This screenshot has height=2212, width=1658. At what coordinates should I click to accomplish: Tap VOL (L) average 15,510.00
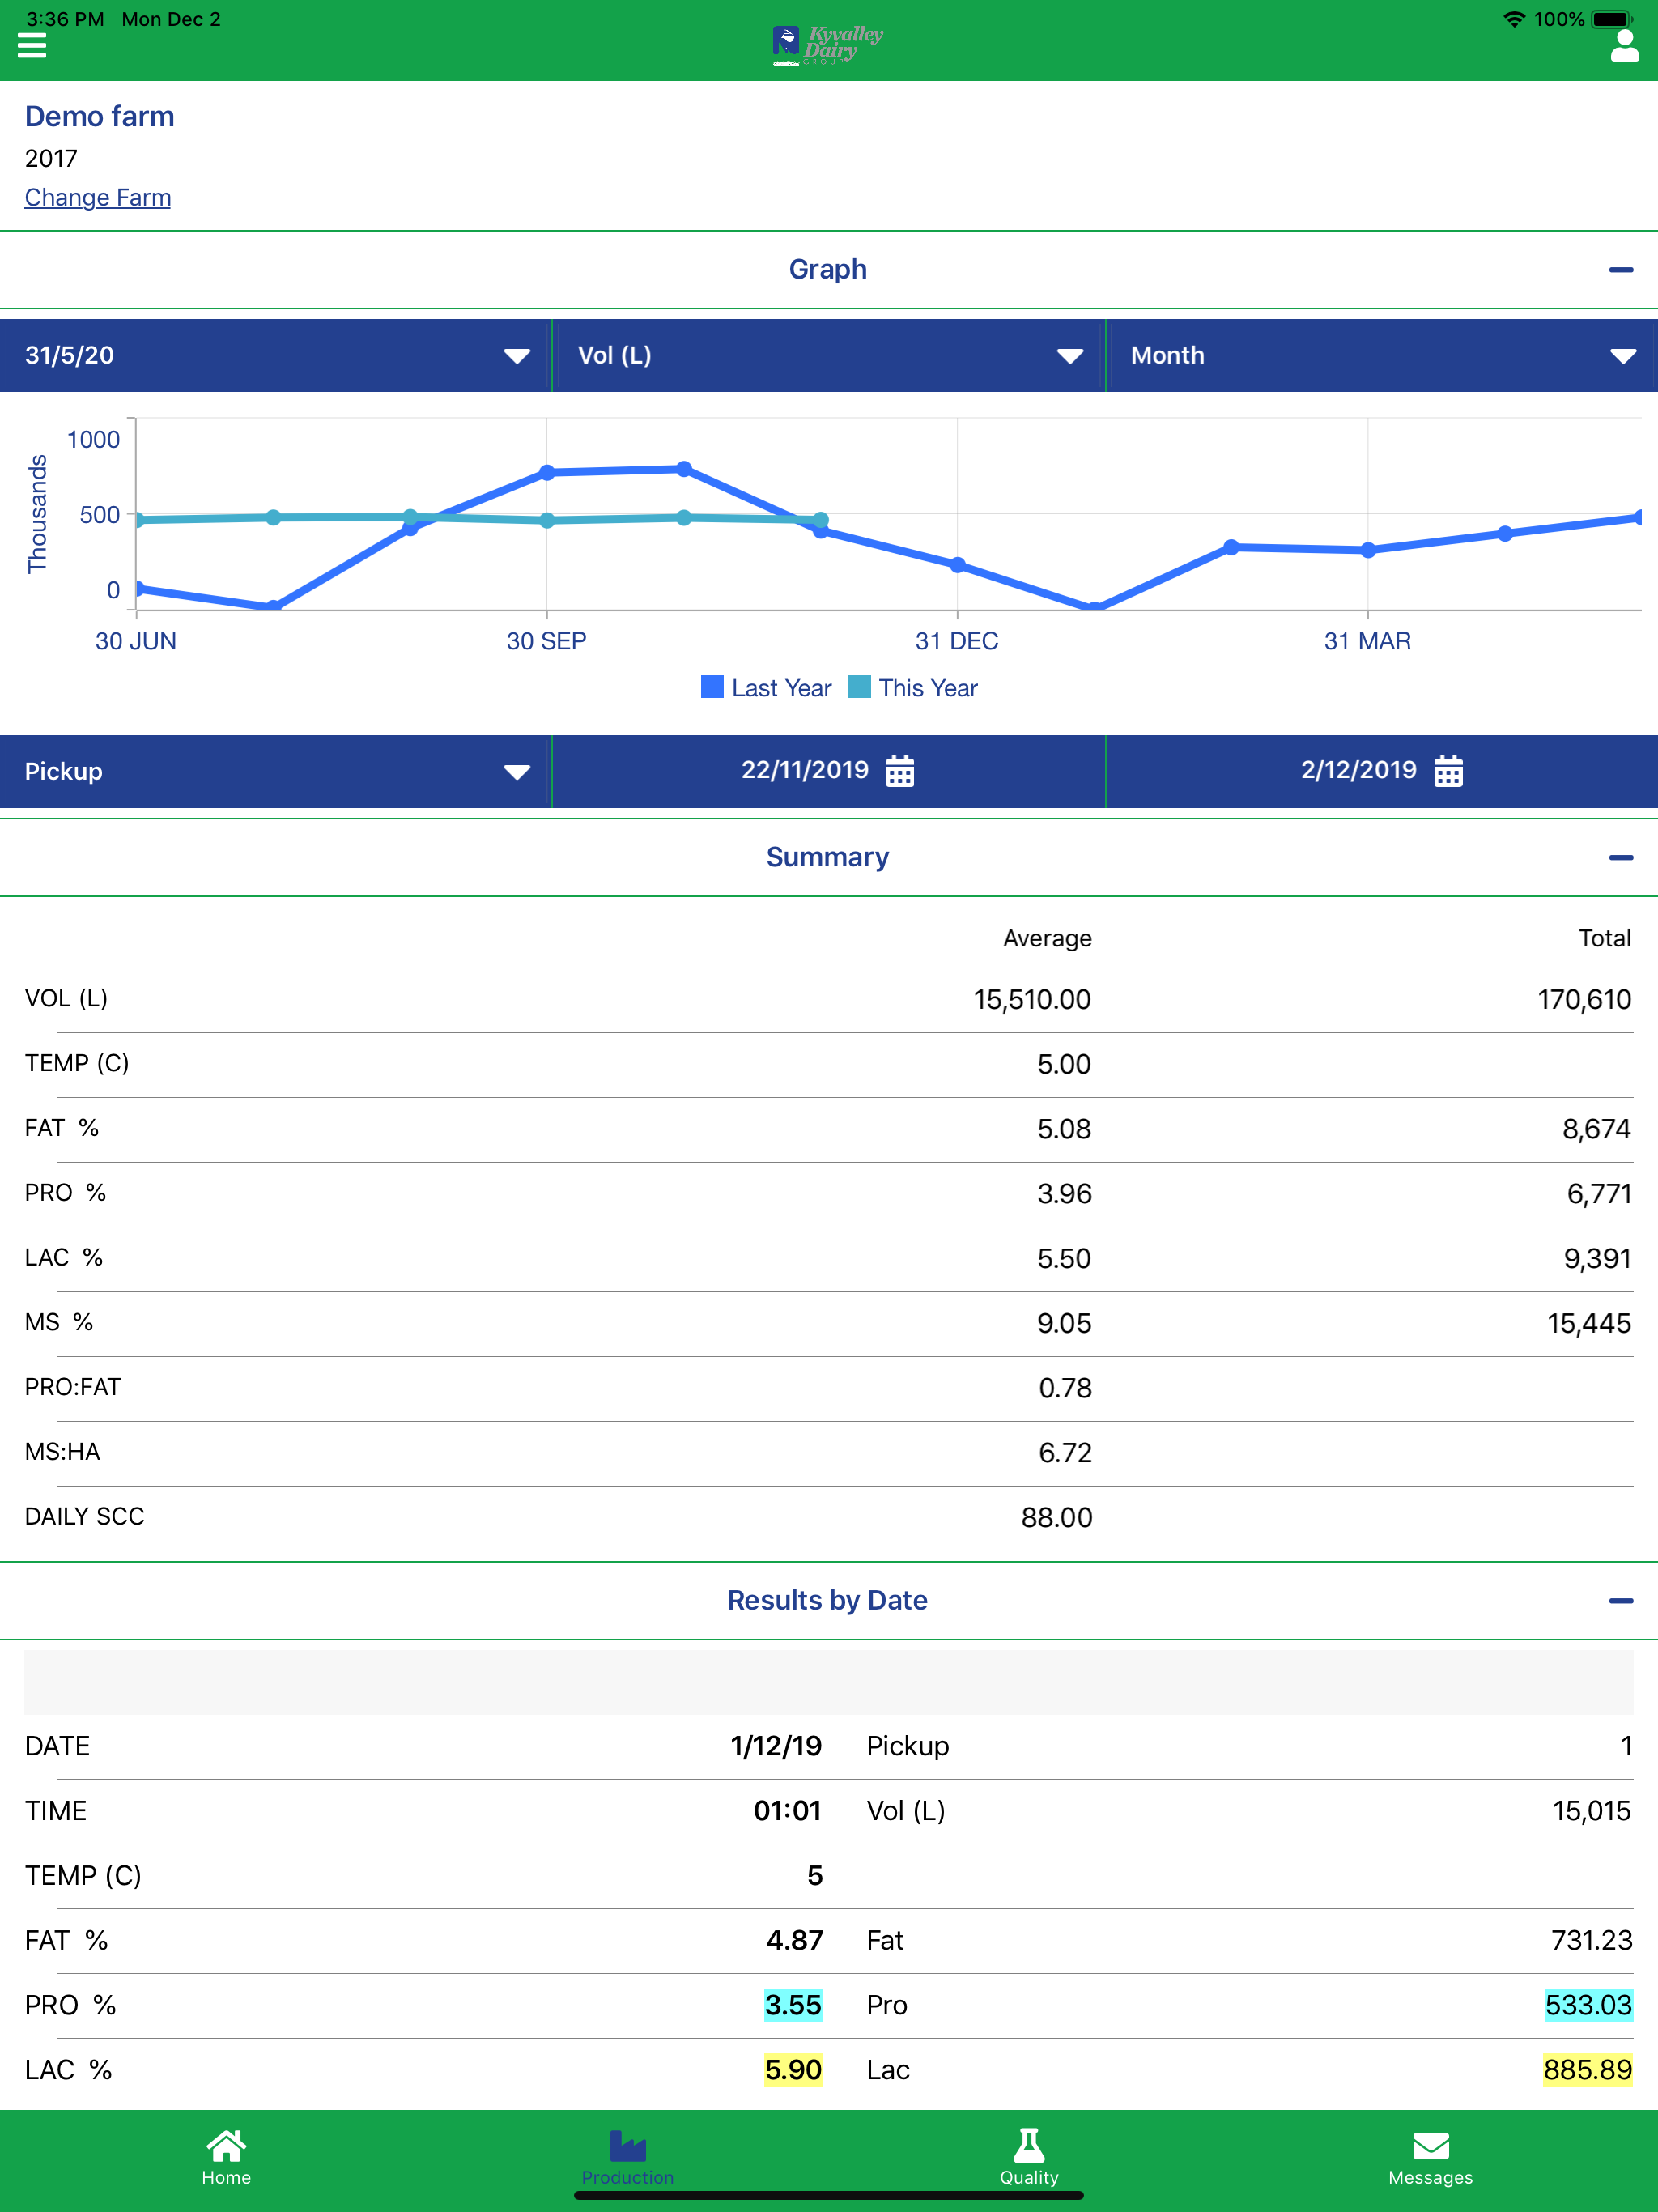click(x=1032, y=999)
